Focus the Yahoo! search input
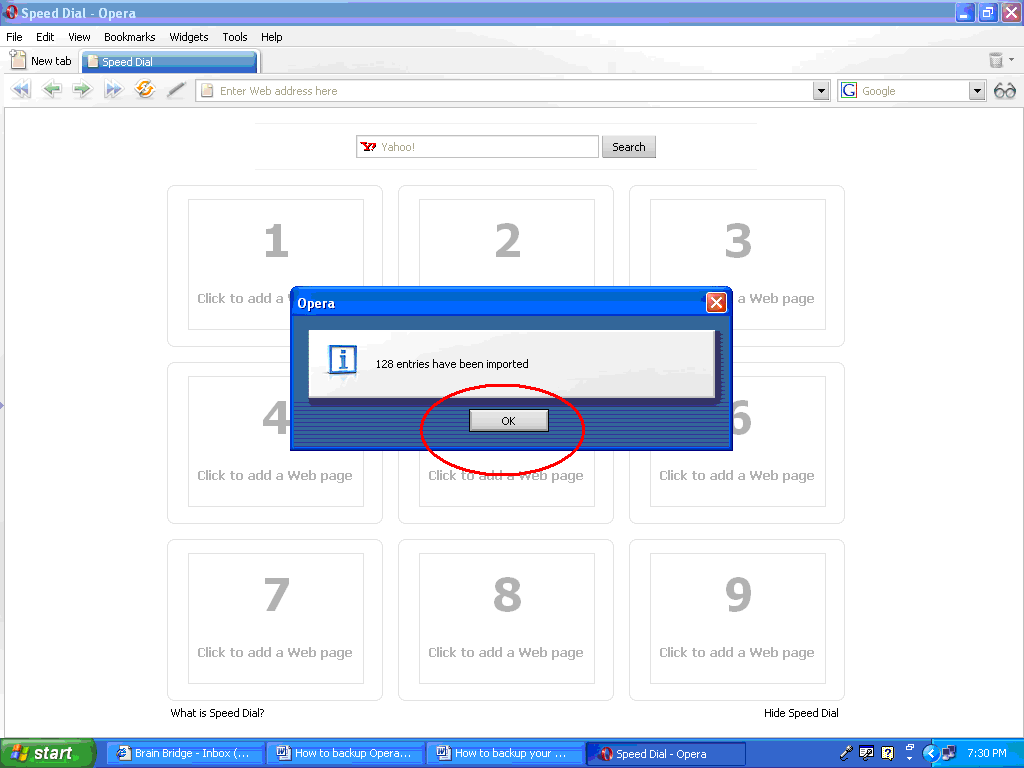The height and width of the screenshot is (768, 1024). (477, 147)
